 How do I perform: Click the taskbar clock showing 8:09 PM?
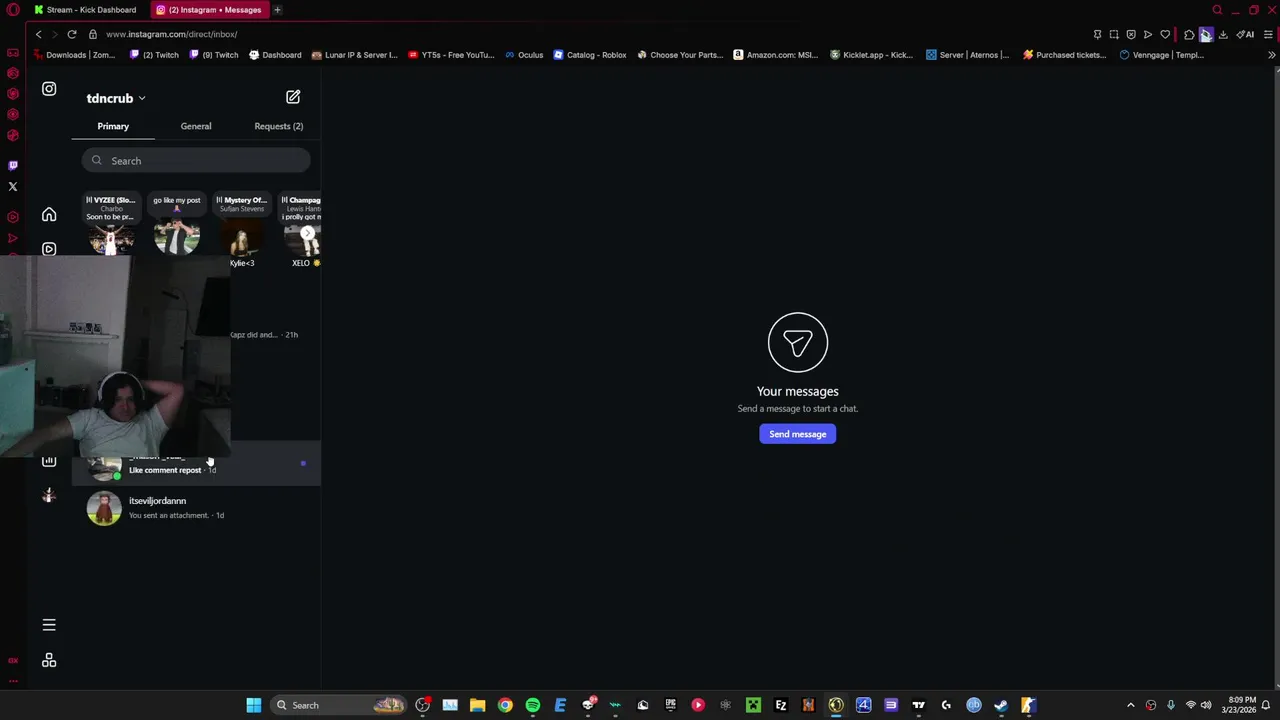pos(1239,705)
